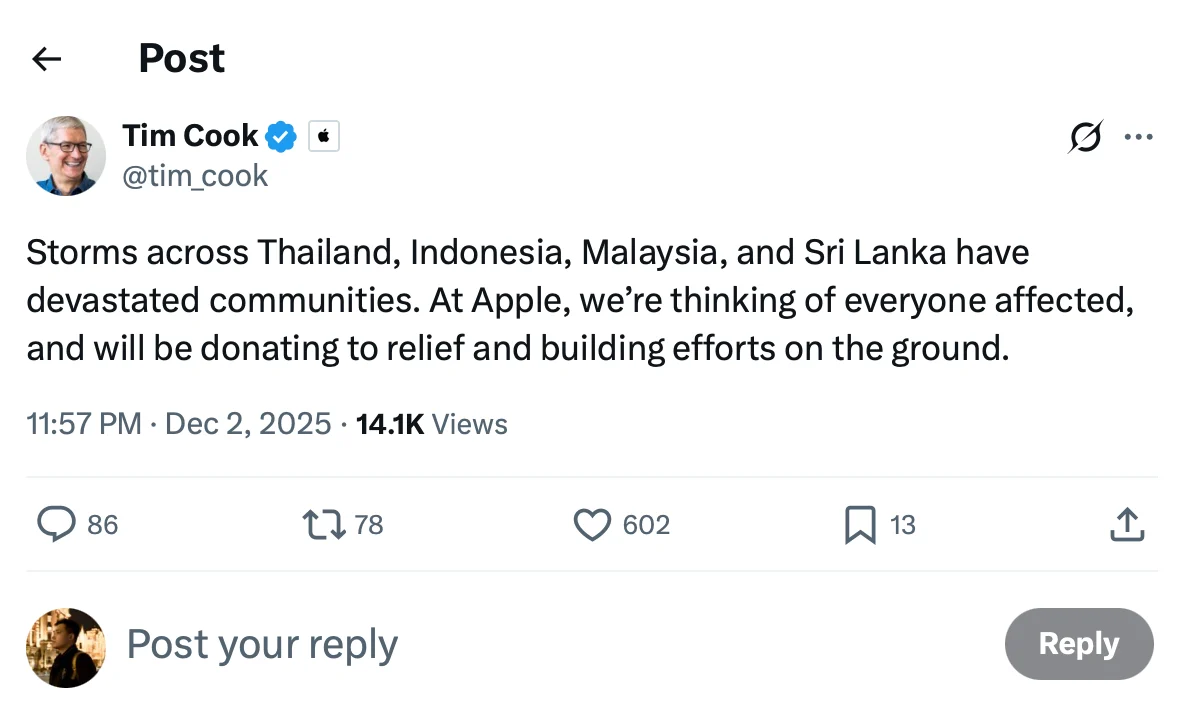This screenshot has width=1188, height=726.
Task: Open Tim Cook's profile picture
Action: pyautogui.click(x=66, y=155)
